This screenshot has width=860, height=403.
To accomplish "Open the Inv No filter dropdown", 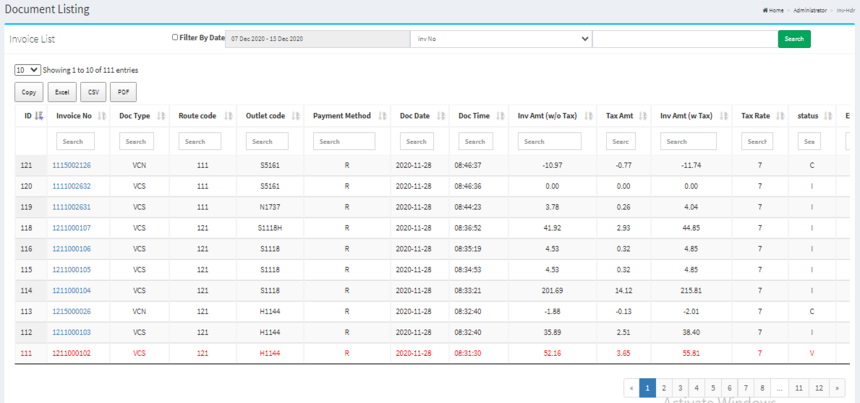I will (500, 39).
